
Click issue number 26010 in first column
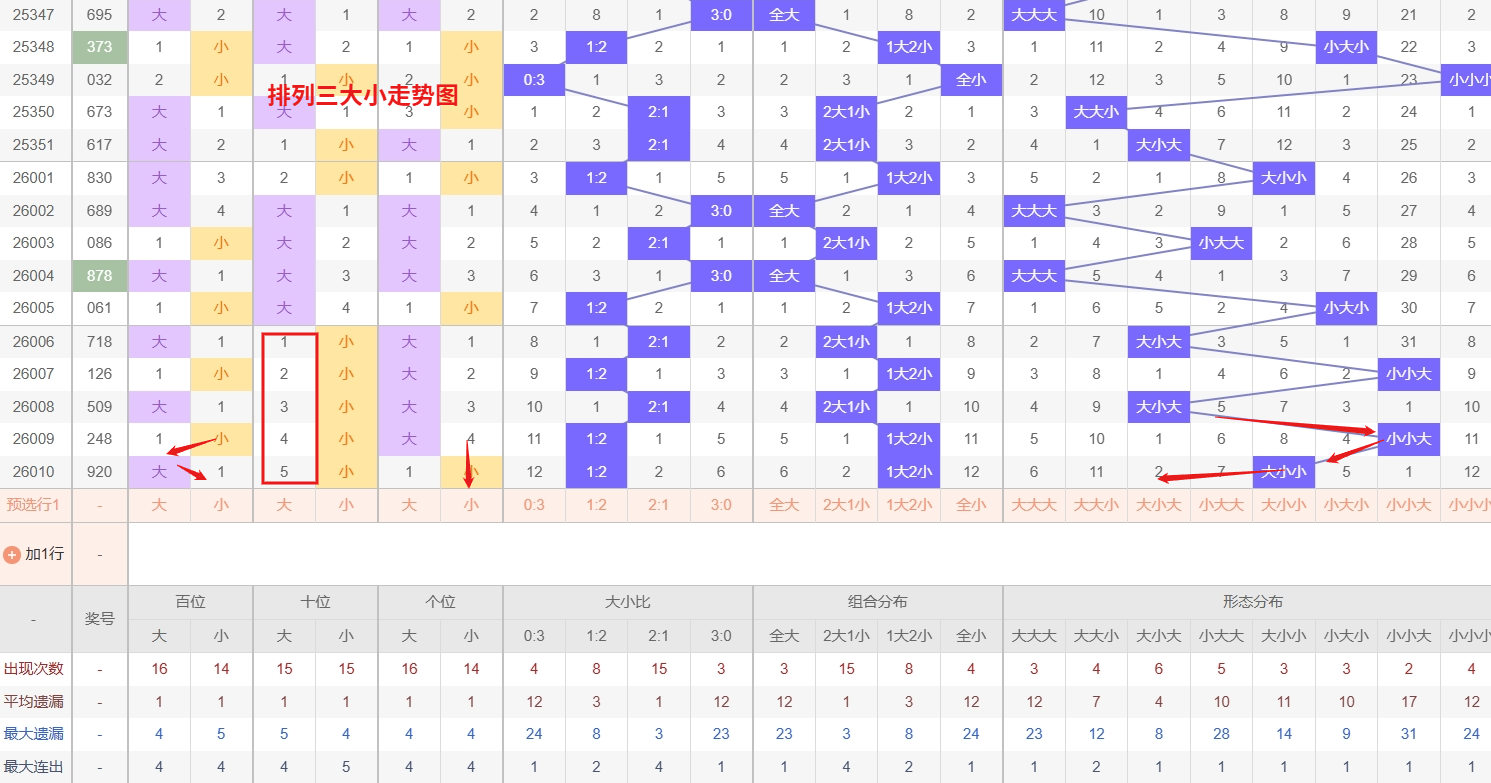click(33, 472)
